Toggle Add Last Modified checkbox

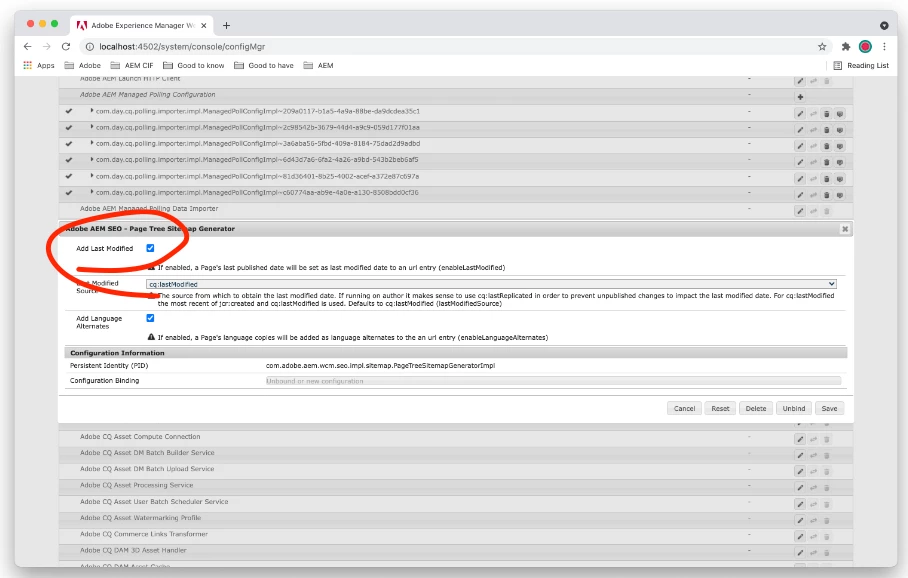click(151, 248)
